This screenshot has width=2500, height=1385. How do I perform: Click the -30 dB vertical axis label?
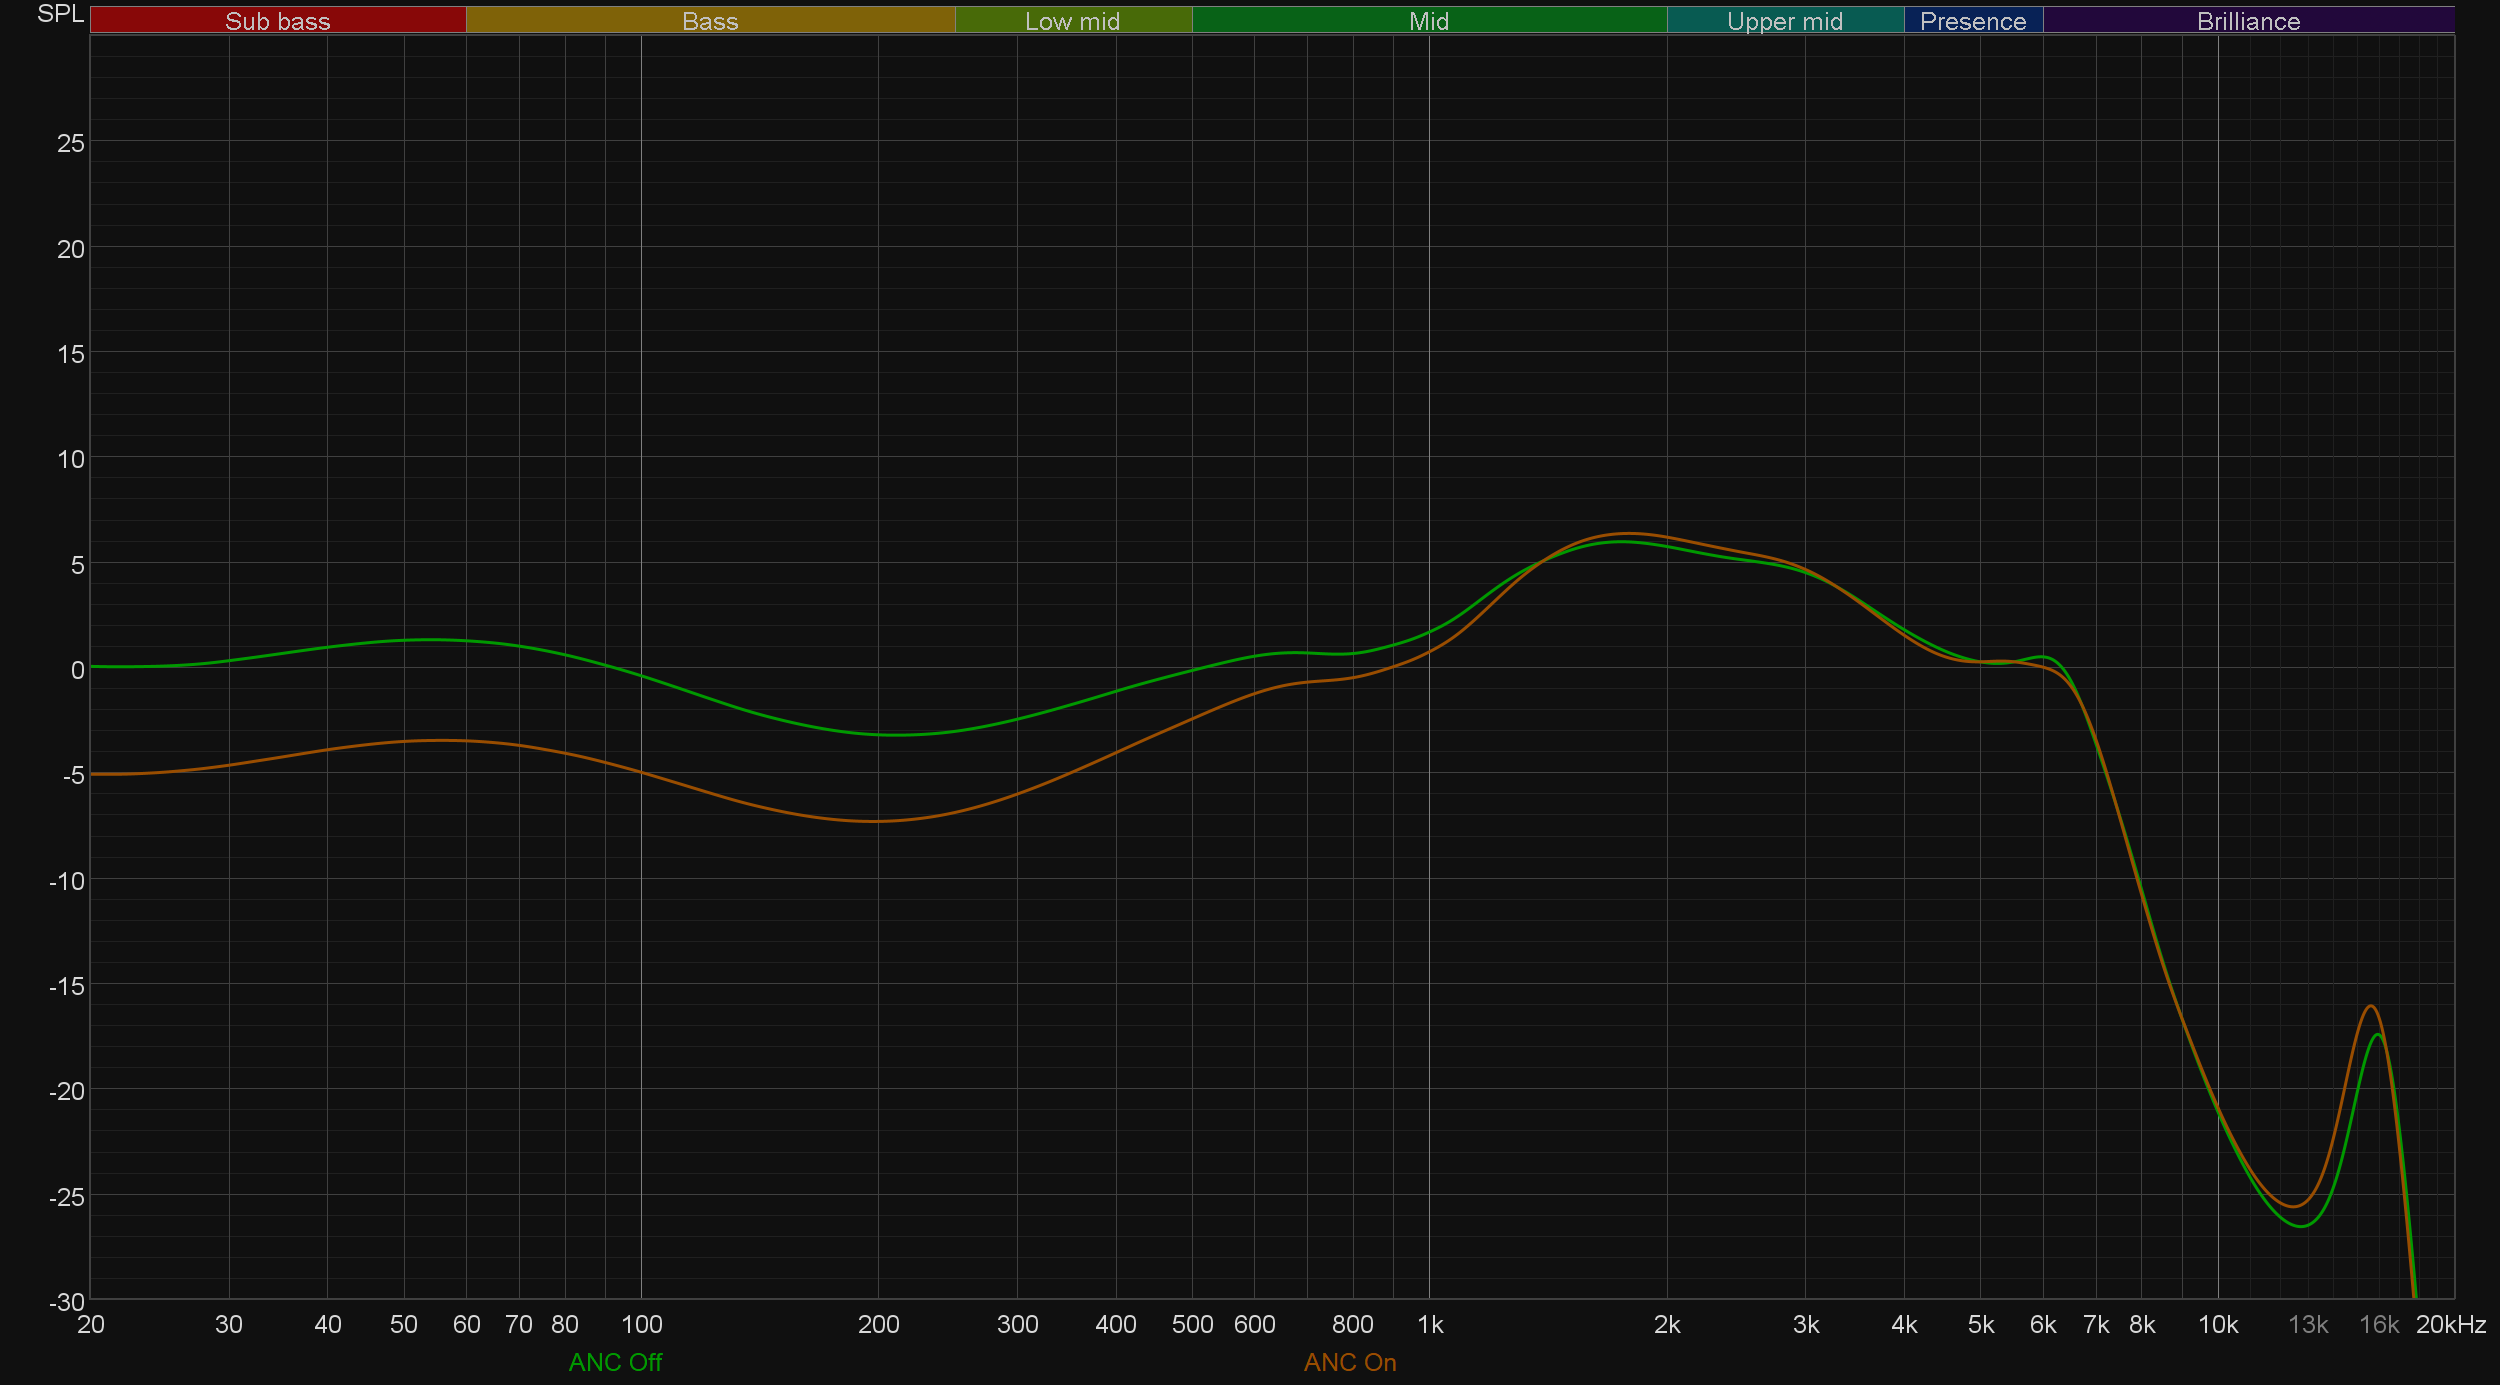[67, 1302]
